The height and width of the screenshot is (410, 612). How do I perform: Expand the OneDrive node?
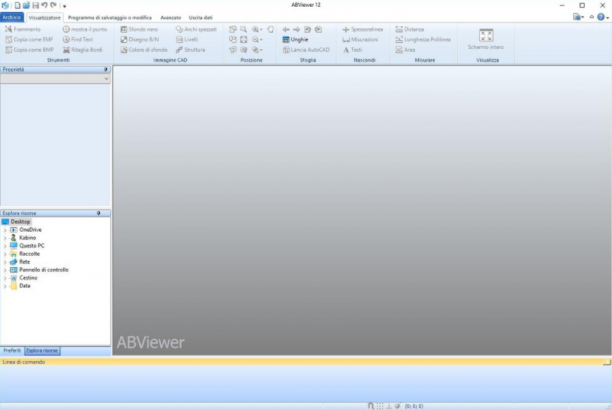coord(5,230)
